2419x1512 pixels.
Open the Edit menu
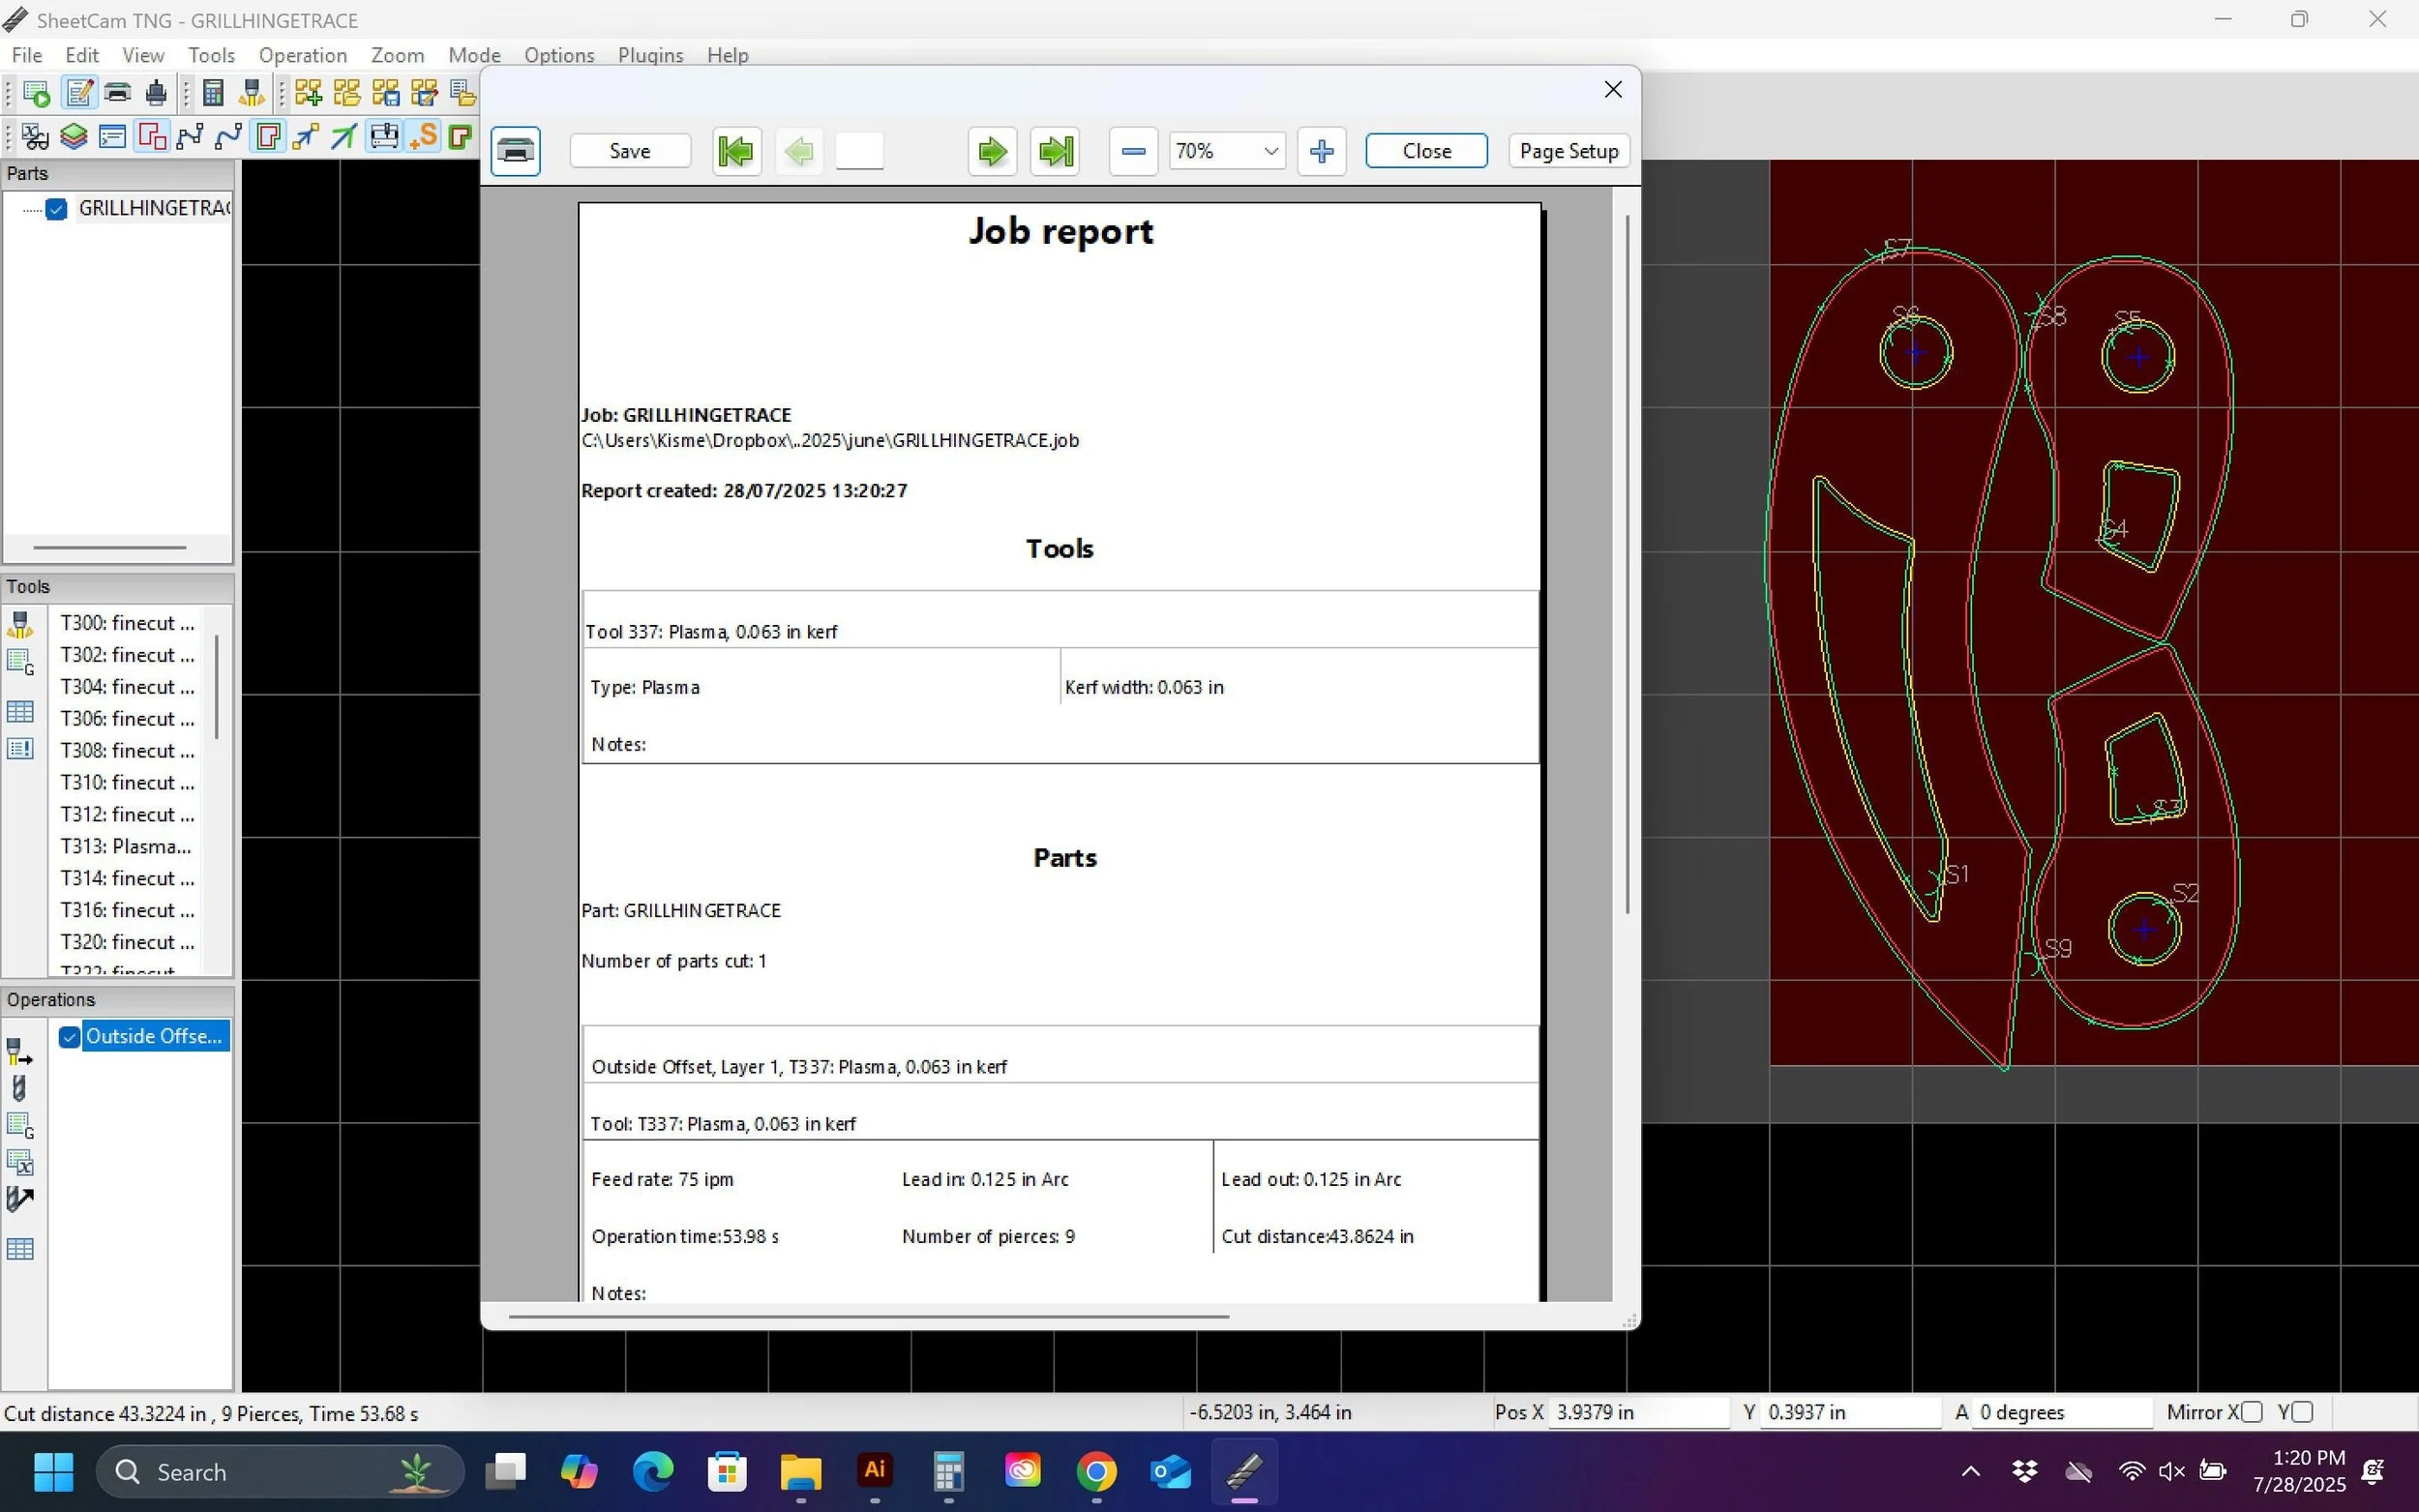[x=81, y=55]
